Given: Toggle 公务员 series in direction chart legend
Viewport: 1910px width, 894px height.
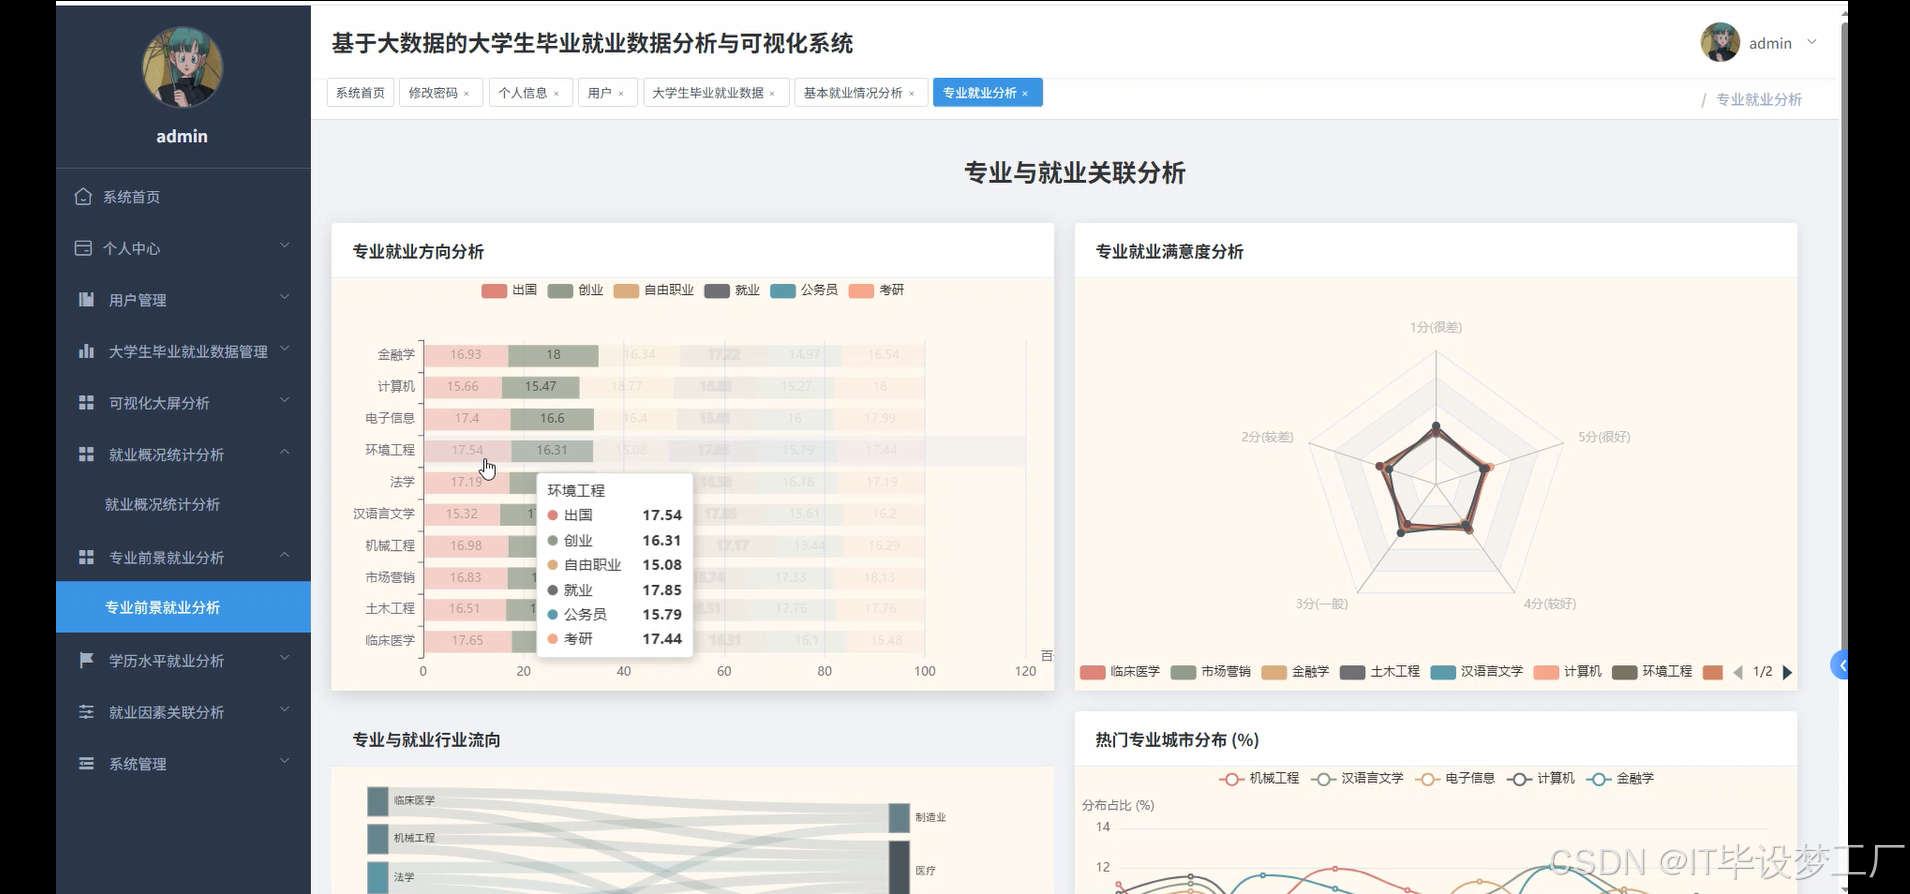Looking at the screenshot, I should [x=804, y=290].
